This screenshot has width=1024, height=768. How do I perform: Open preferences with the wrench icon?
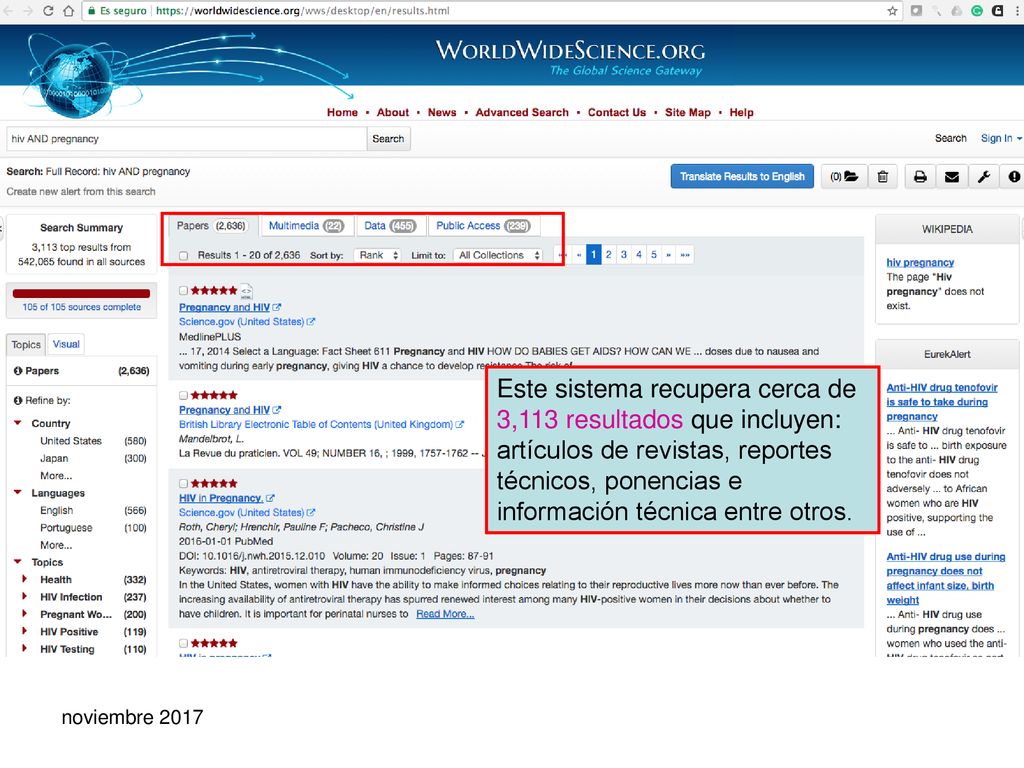pyautogui.click(x=984, y=176)
